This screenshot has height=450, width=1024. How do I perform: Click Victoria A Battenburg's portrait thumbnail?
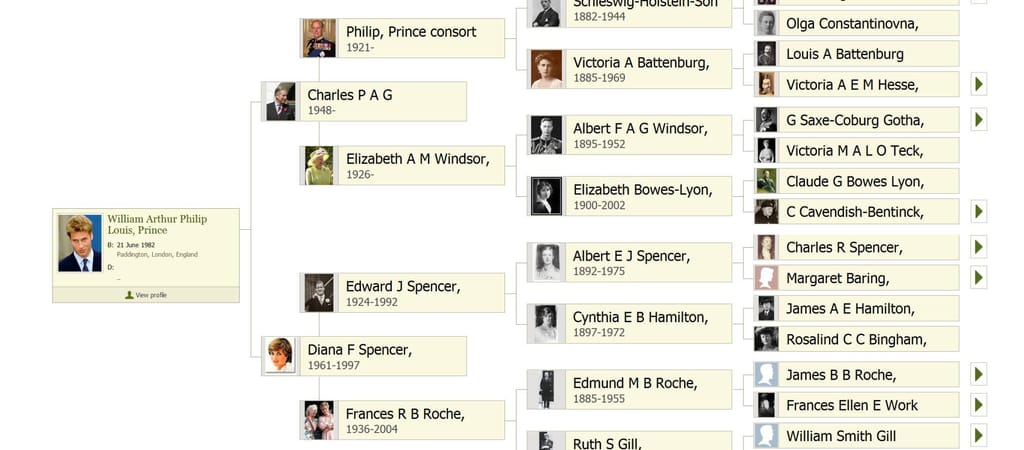pyautogui.click(x=546, y=69)
